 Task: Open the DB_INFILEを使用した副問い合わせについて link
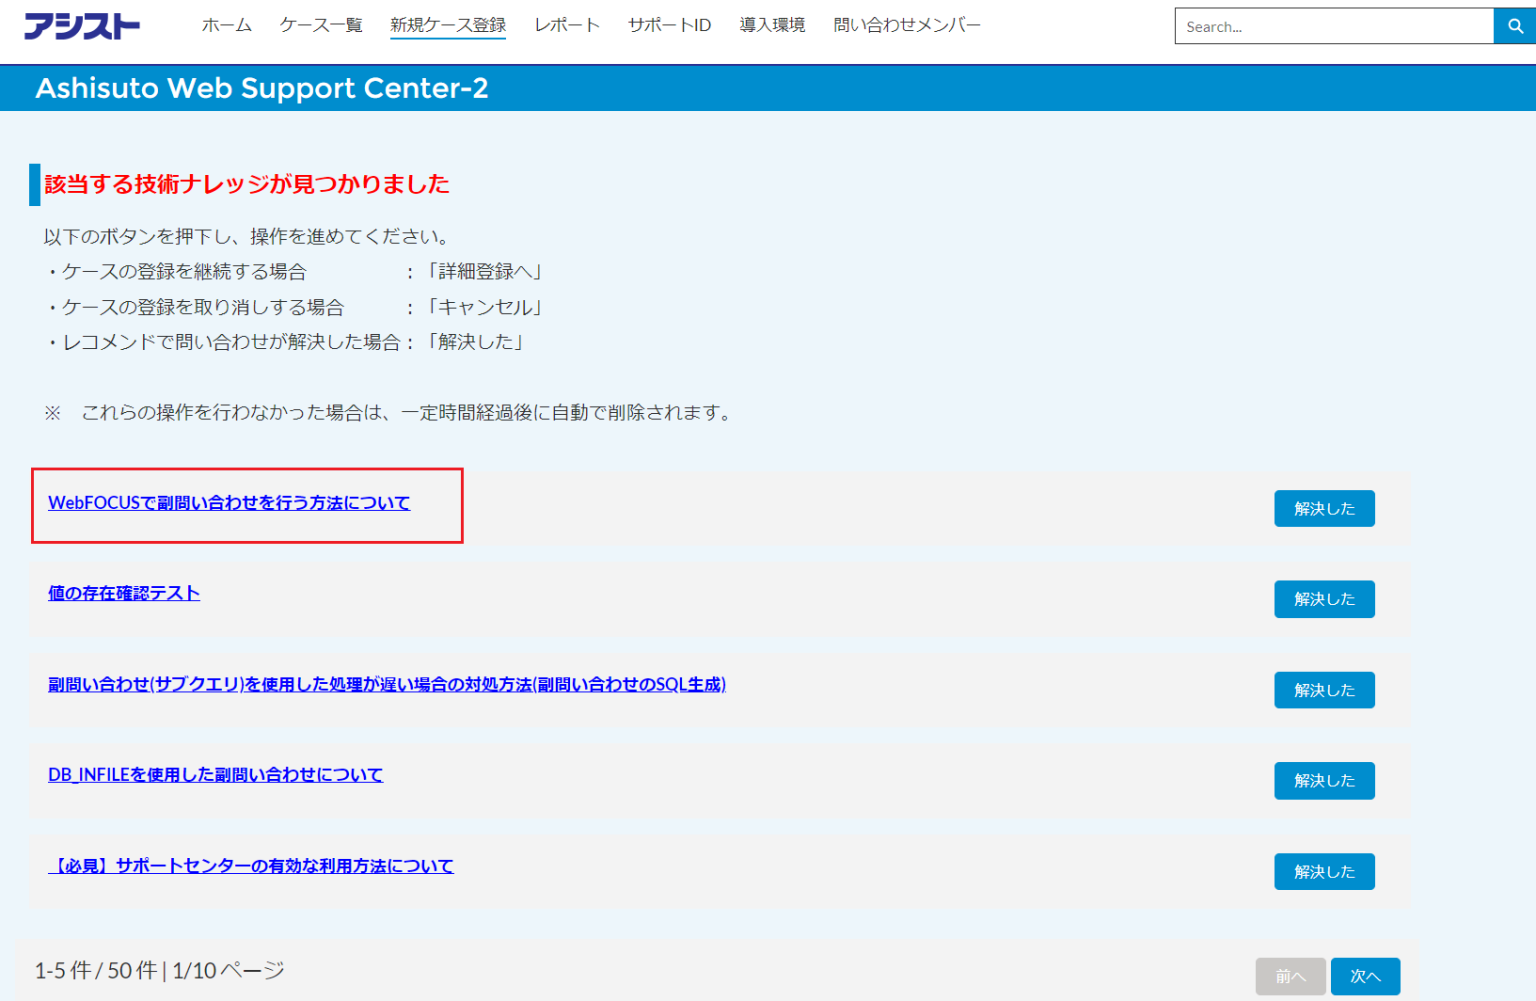pos(215,775)
